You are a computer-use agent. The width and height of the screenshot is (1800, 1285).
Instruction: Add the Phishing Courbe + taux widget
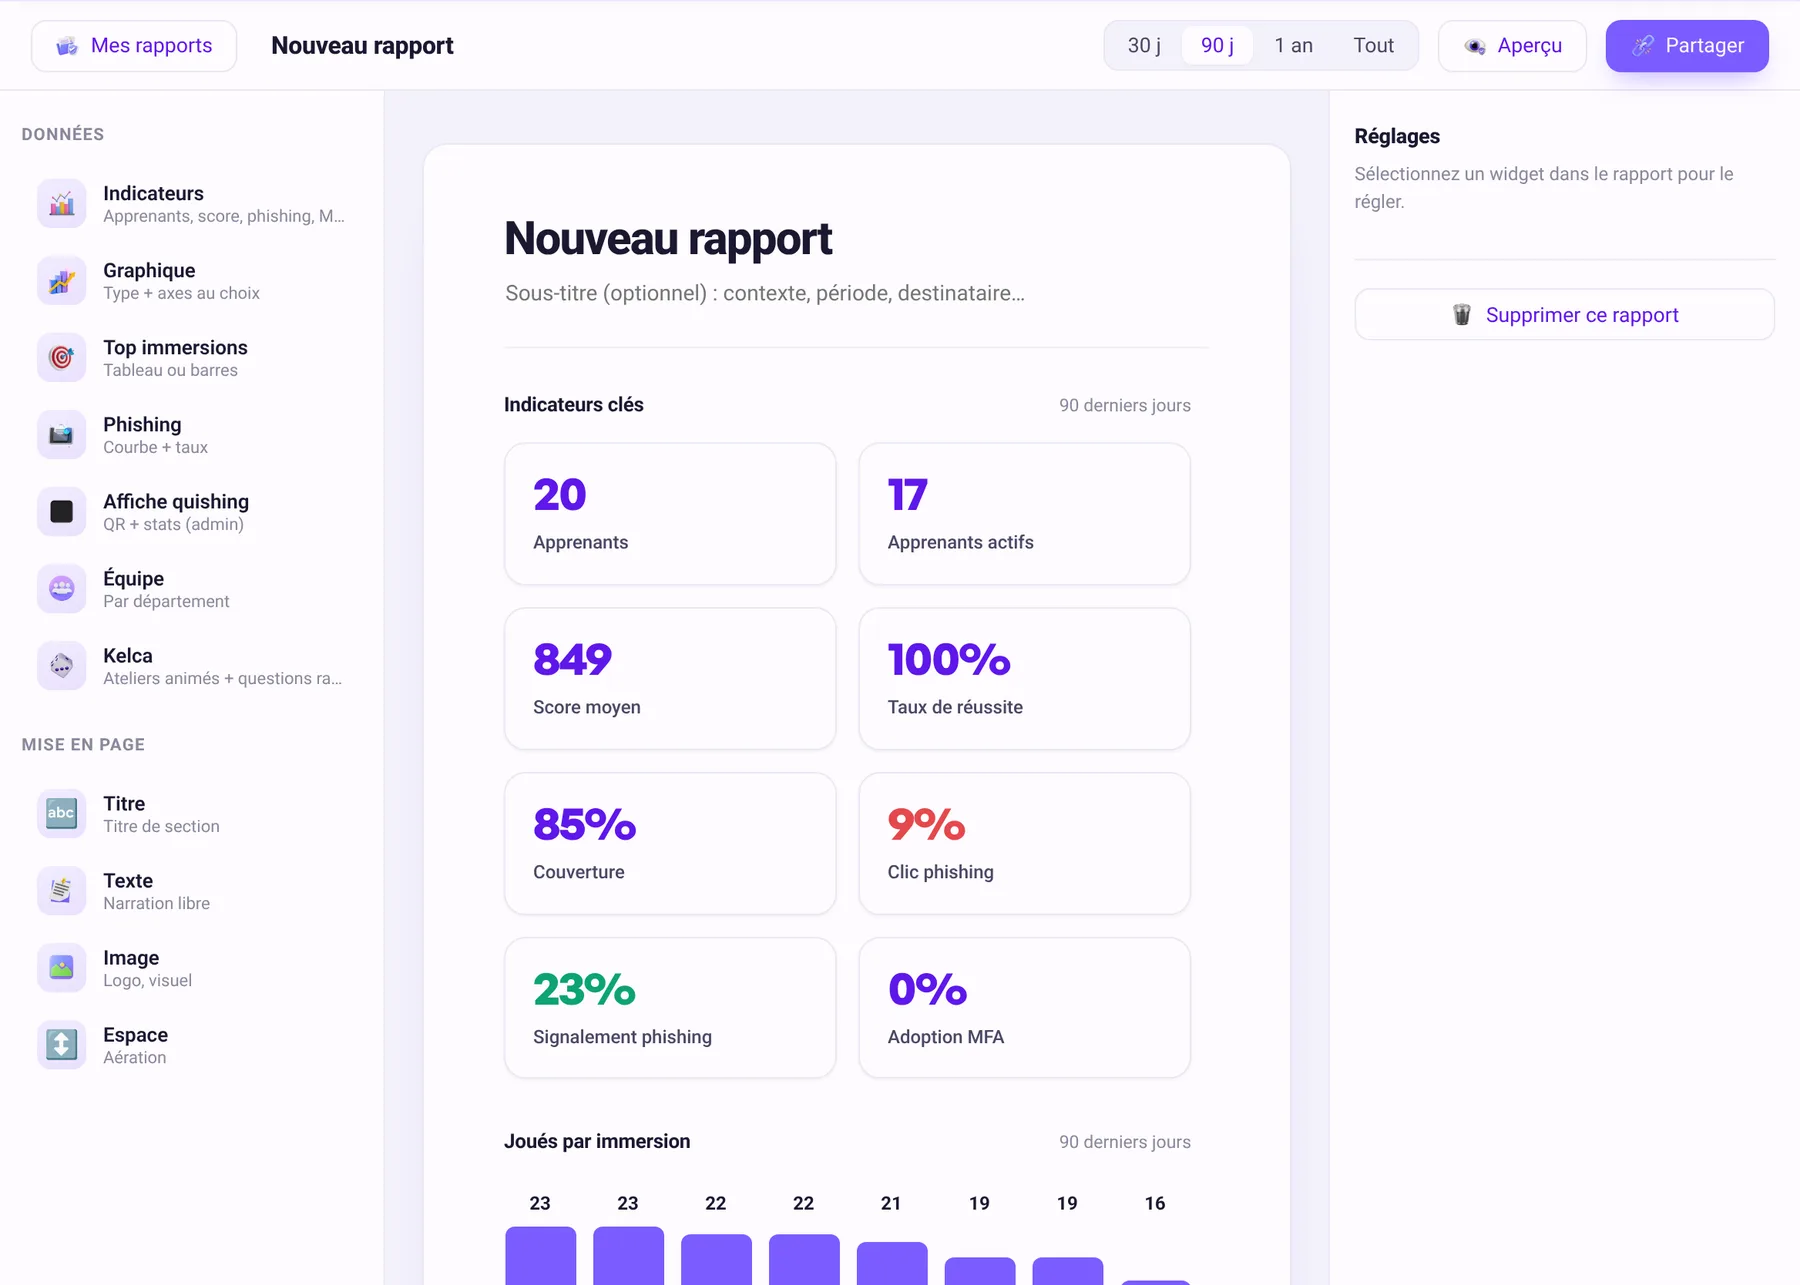(x=192, y=435)
